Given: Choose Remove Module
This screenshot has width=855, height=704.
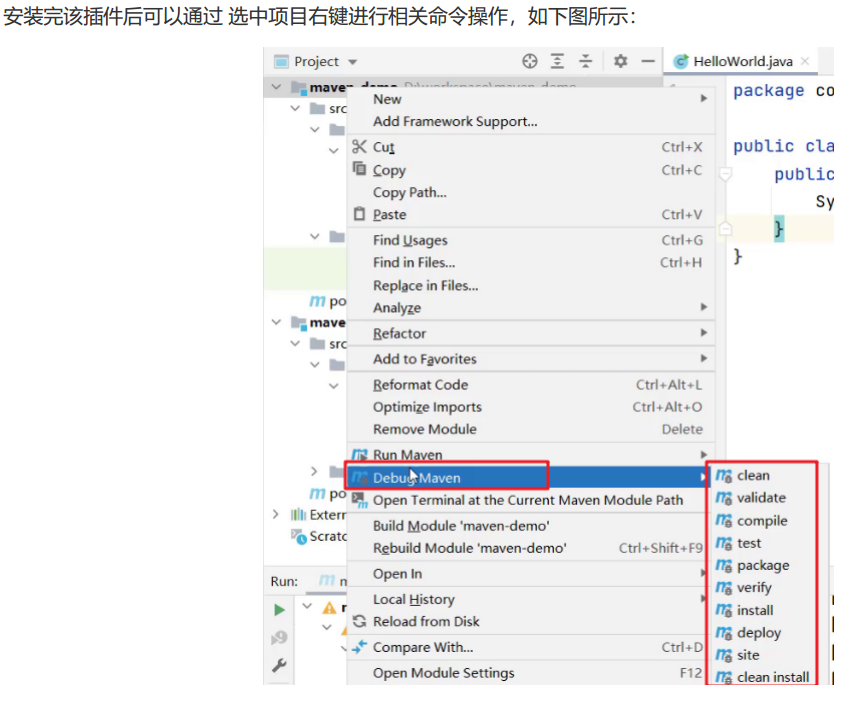Looking at the screenshot, I should coord(531,430).
